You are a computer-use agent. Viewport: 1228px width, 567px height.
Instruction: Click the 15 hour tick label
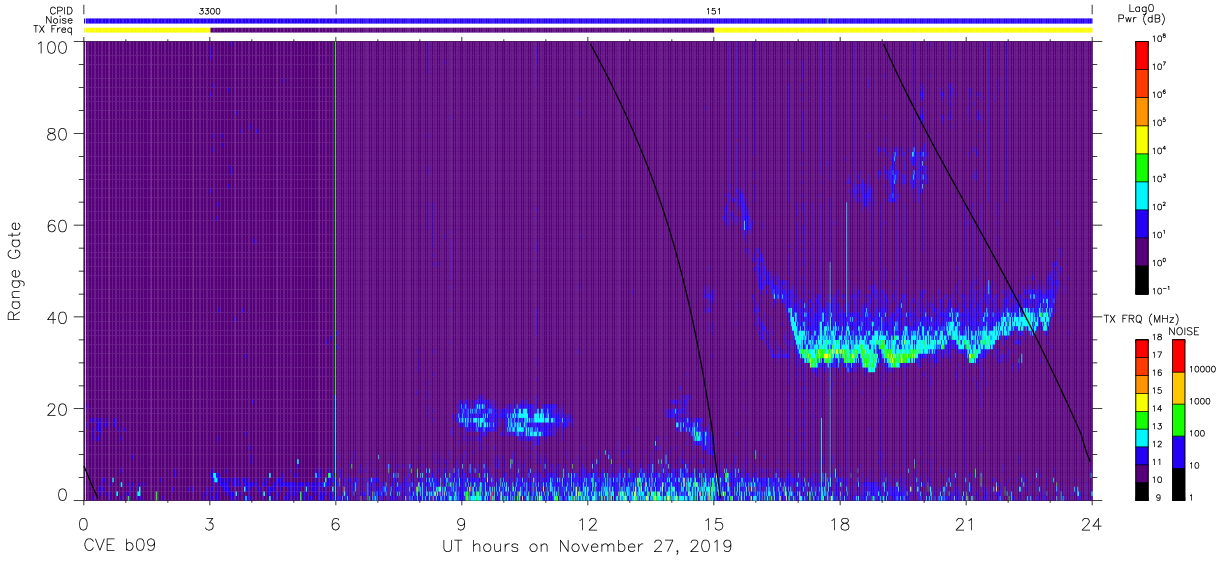pos(714,524)
